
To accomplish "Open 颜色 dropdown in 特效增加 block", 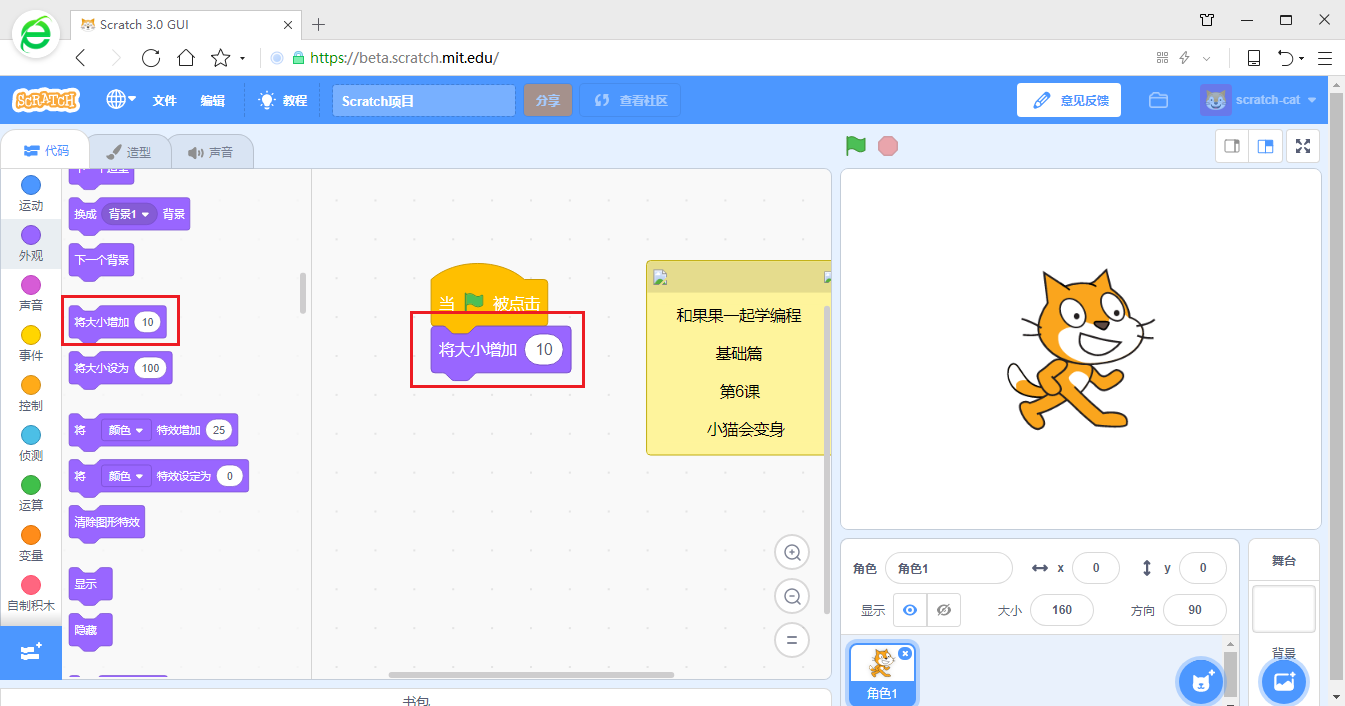I will (126, 430).
